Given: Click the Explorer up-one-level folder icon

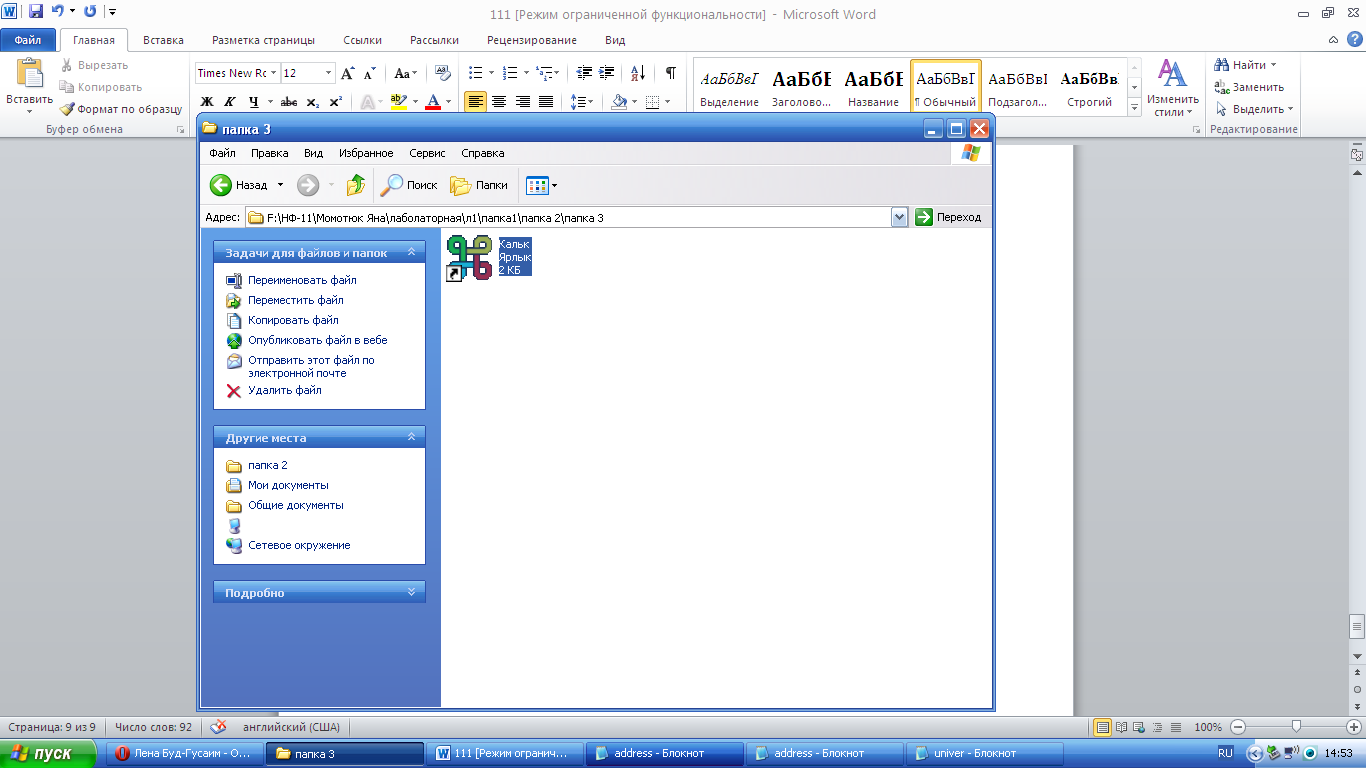Looking at the screenshot, I should [356, 185].
